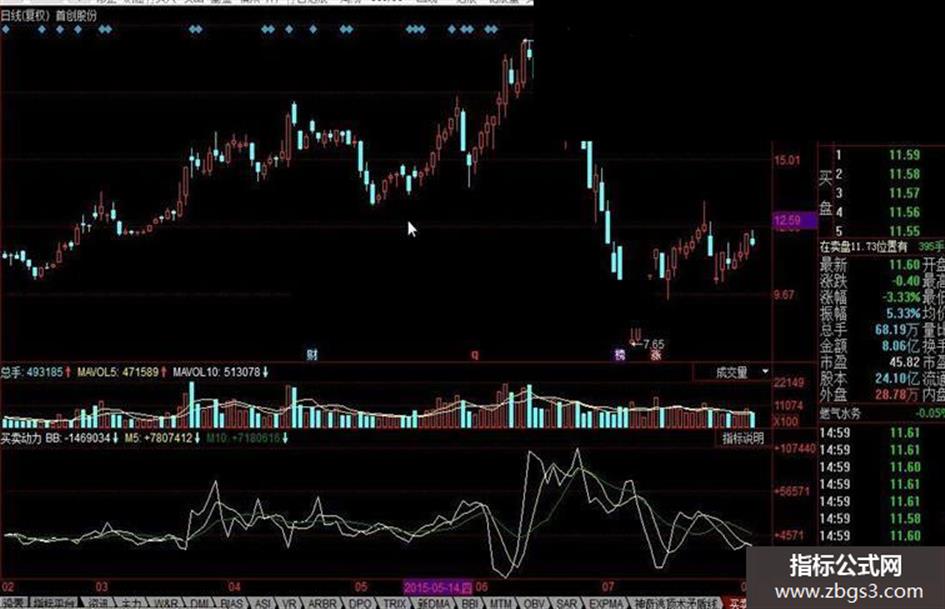Click the 燃气水务 sector label
The width and height of the screenshot is (945, 609).
click(840, 414)
